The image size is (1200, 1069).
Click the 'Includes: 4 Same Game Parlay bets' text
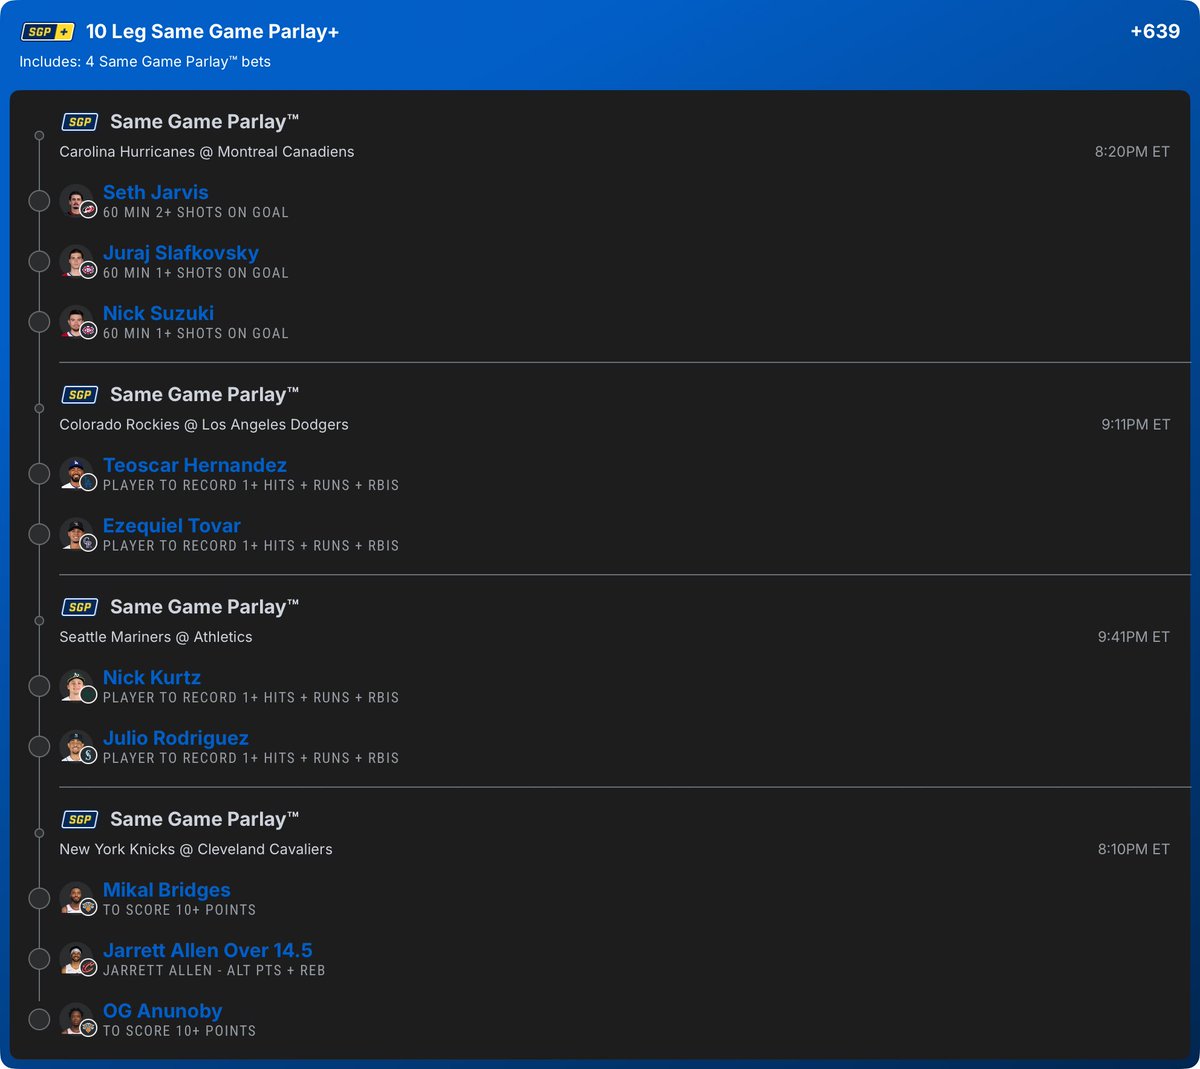[x=145, y=62]
